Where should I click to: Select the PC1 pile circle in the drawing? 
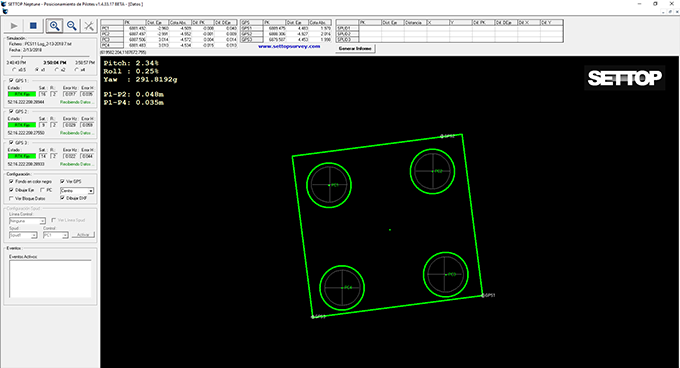[329, 185]
